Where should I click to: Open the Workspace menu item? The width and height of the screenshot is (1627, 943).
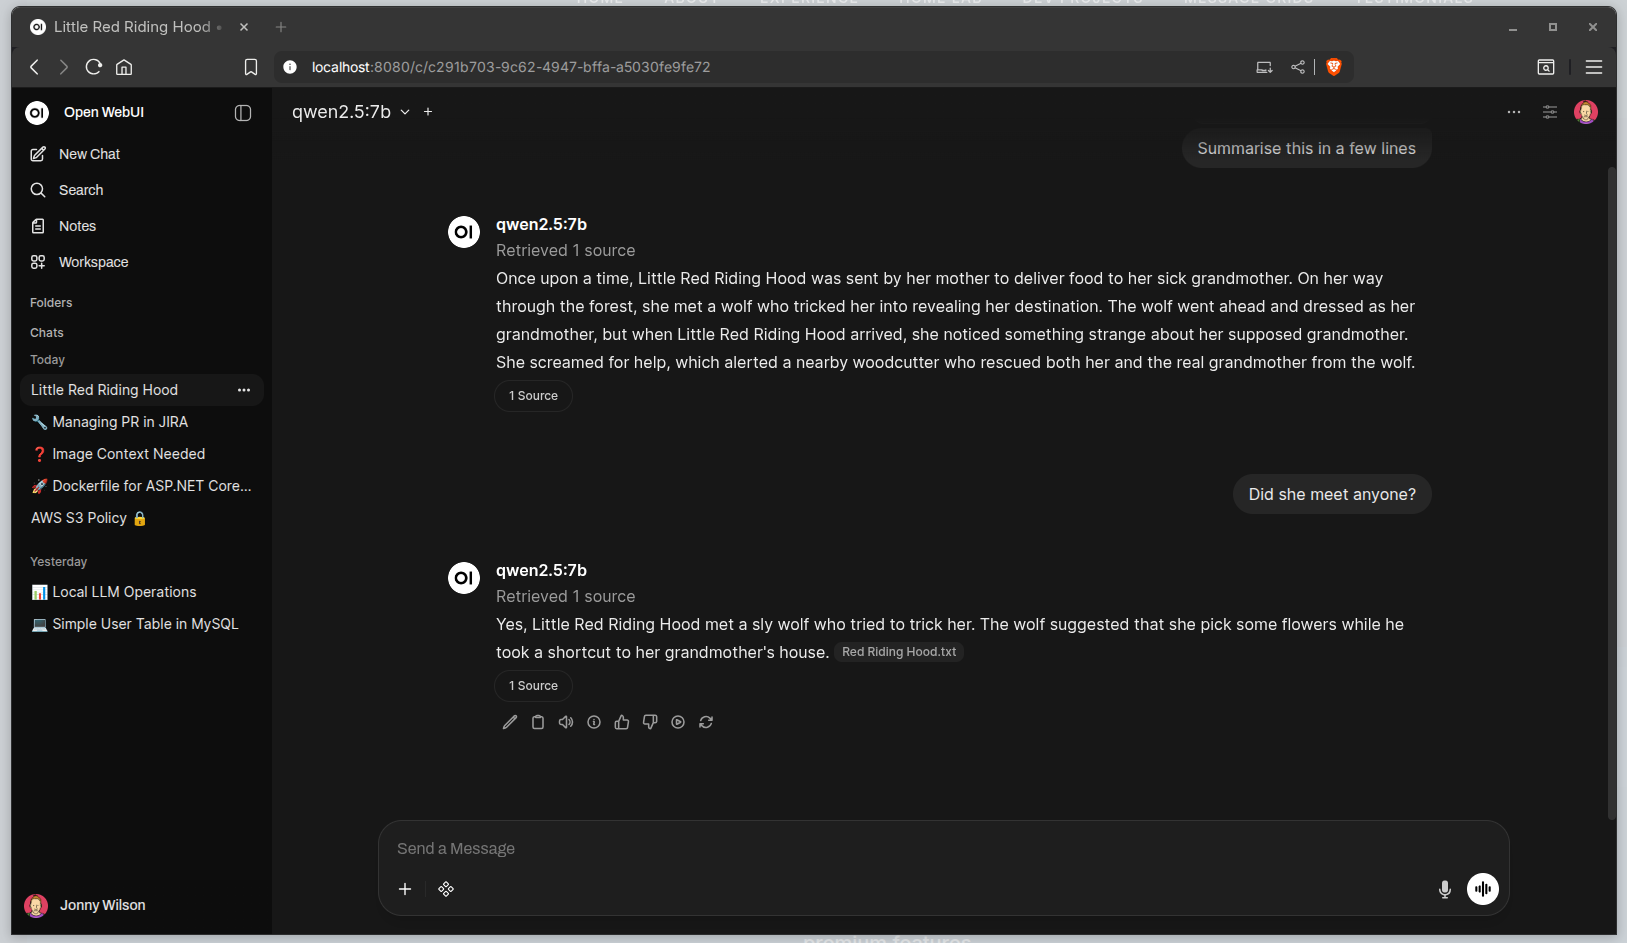(93, 262)
